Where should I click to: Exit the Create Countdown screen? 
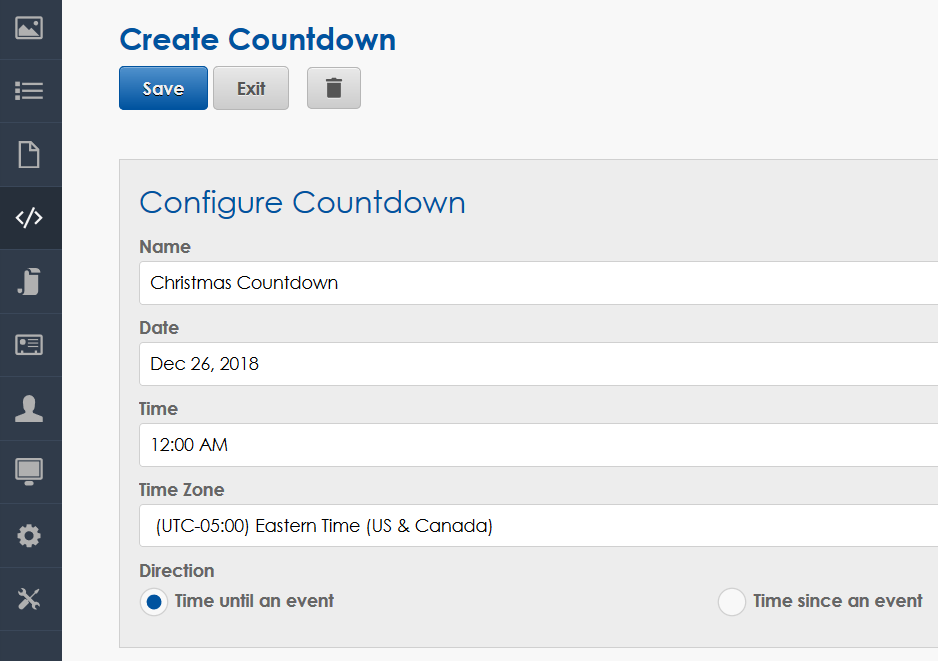[250, 88]
